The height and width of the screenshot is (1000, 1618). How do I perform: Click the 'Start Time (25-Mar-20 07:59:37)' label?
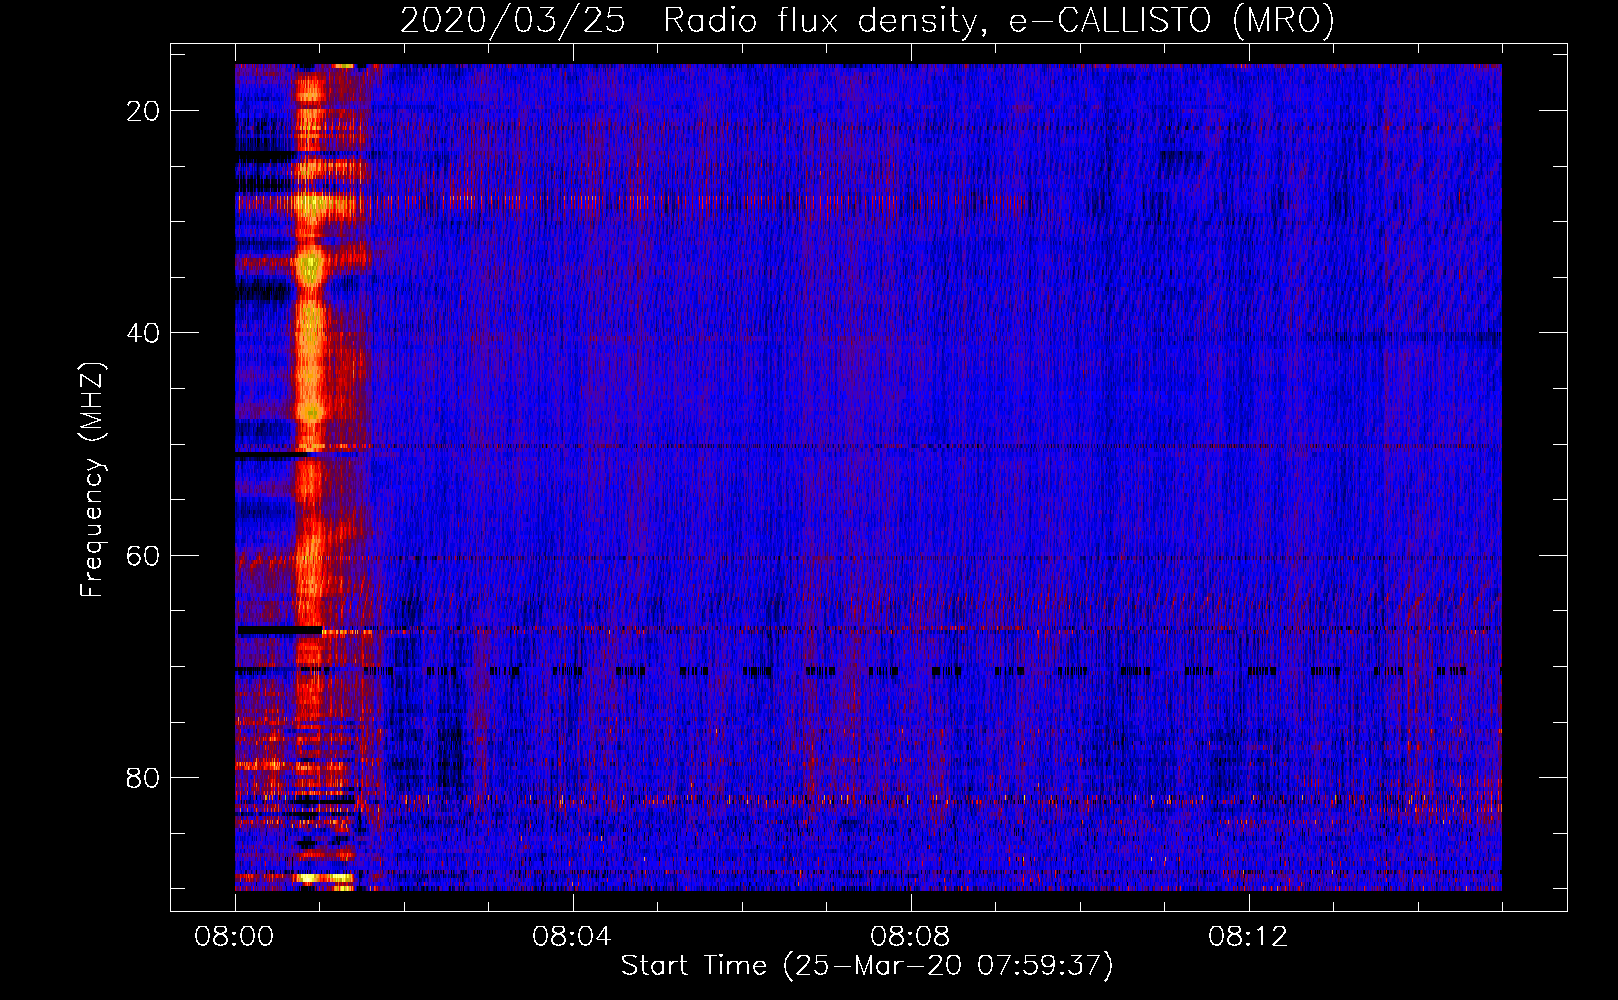pos(867,966)
